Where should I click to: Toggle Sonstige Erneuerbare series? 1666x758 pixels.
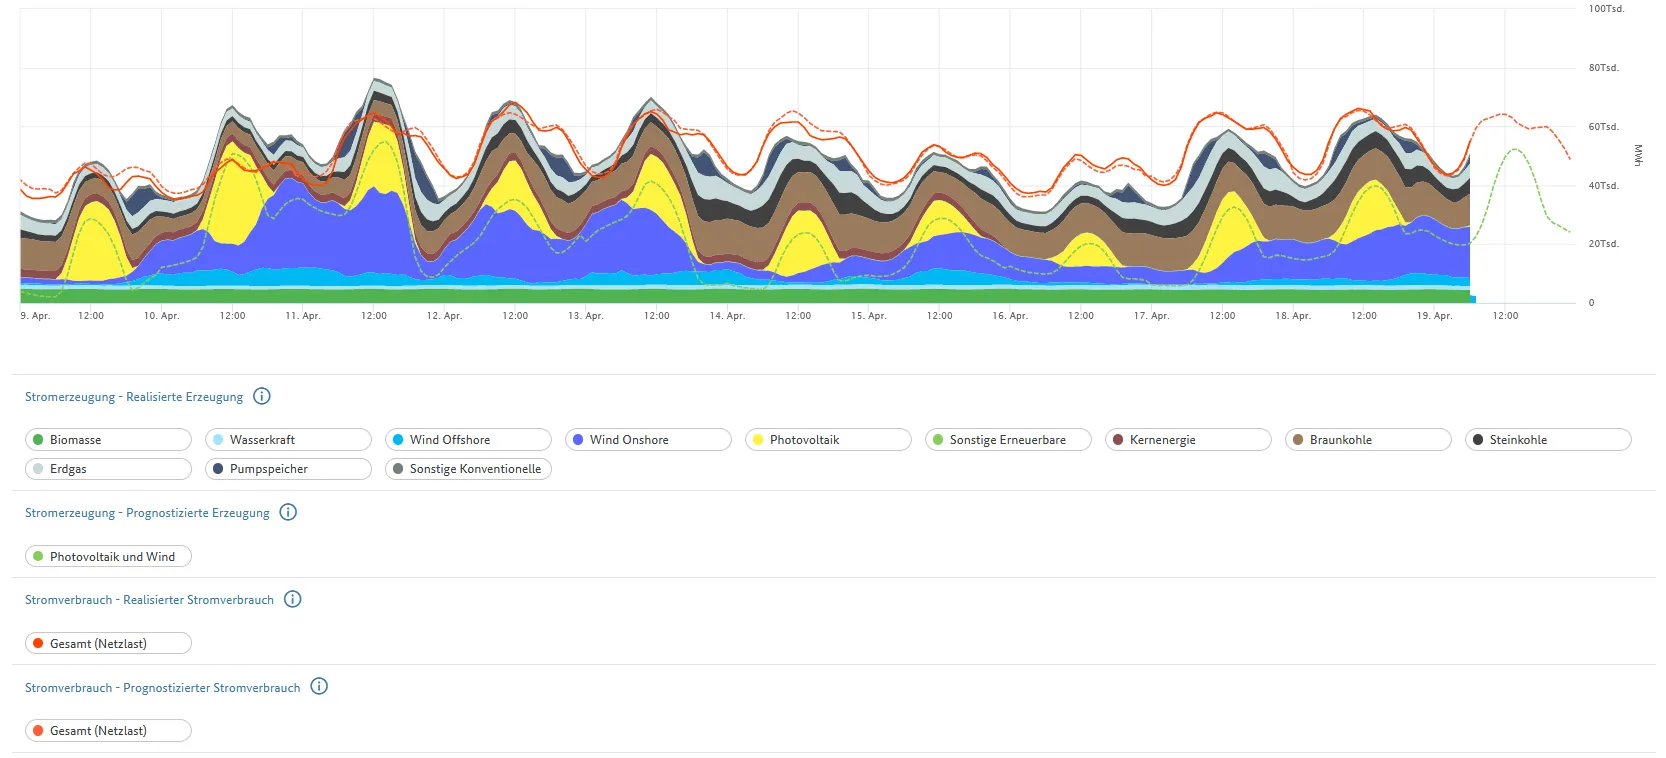1008,440
